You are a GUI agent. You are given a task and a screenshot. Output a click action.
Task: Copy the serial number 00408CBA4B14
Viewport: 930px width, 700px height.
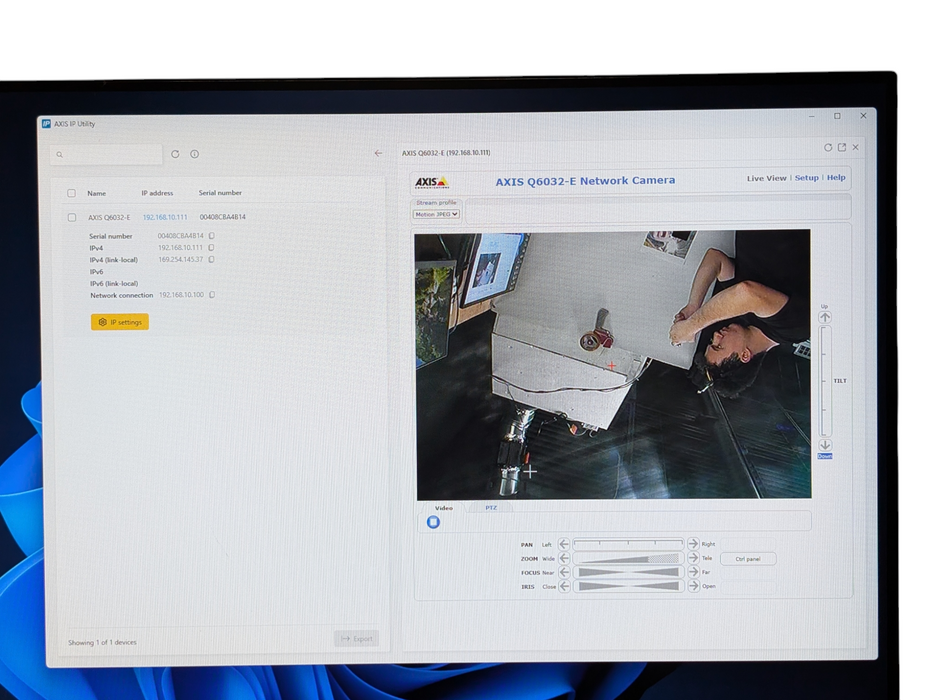click(x=212, y=236)
